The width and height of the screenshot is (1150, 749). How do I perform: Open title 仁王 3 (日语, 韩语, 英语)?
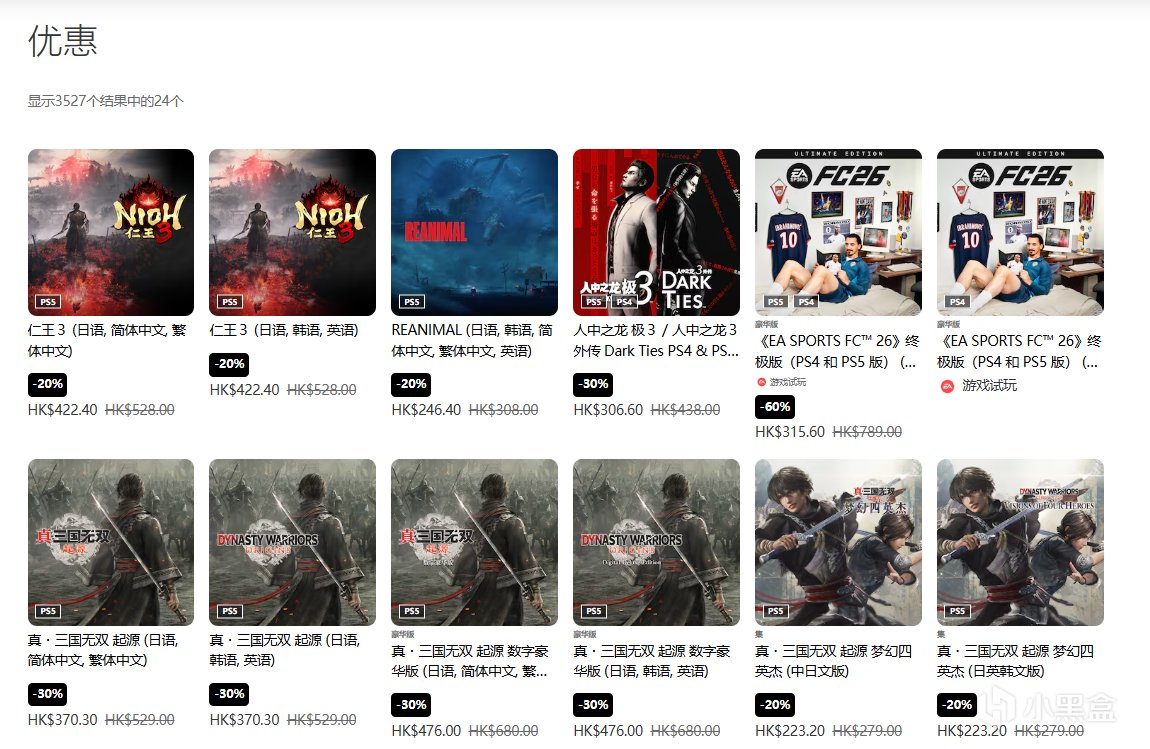(285, 330)
